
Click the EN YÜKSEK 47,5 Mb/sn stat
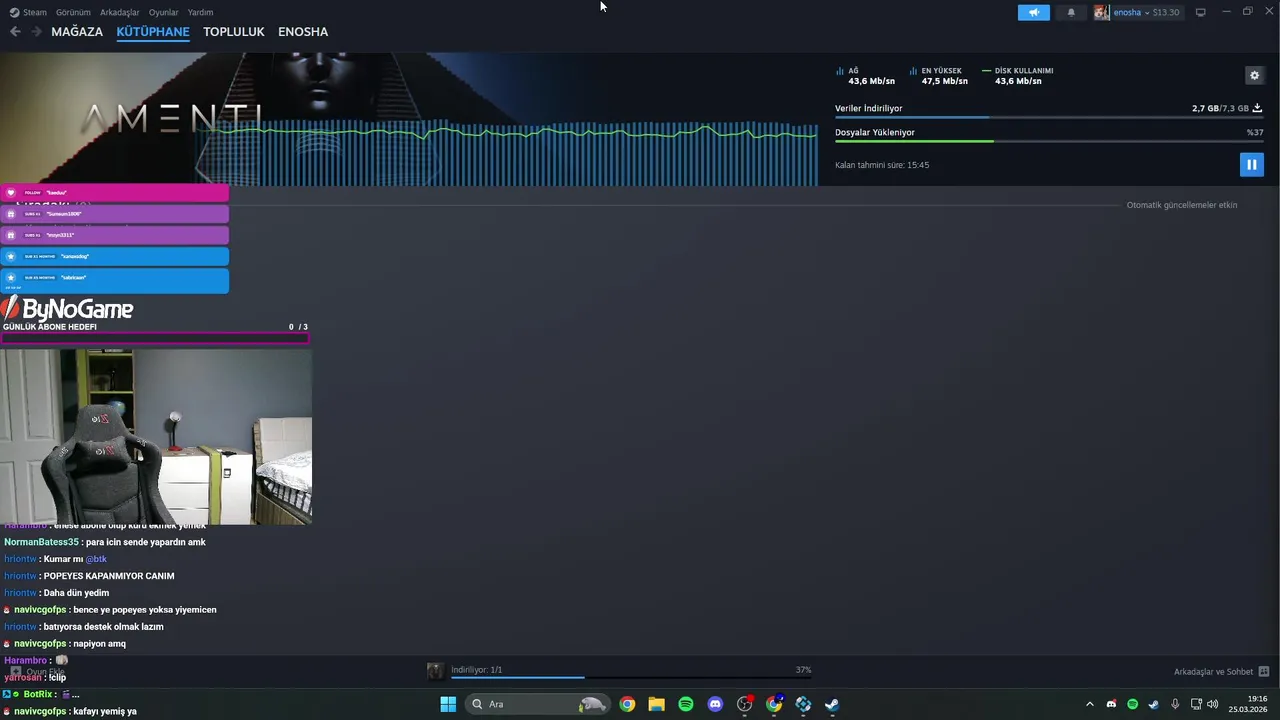pos(938,76)
